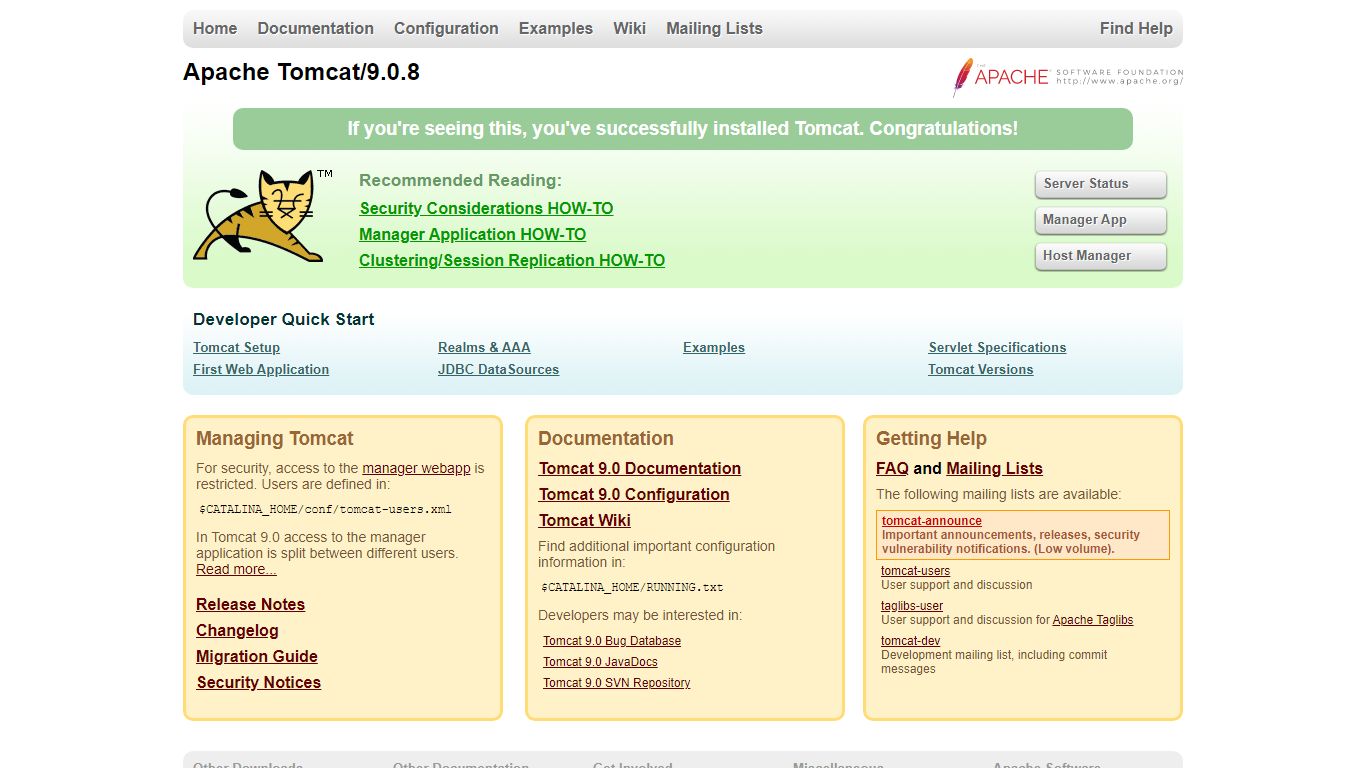
Task: Open Mailing Lists from the top navigation
Action: tap(714, 28)
